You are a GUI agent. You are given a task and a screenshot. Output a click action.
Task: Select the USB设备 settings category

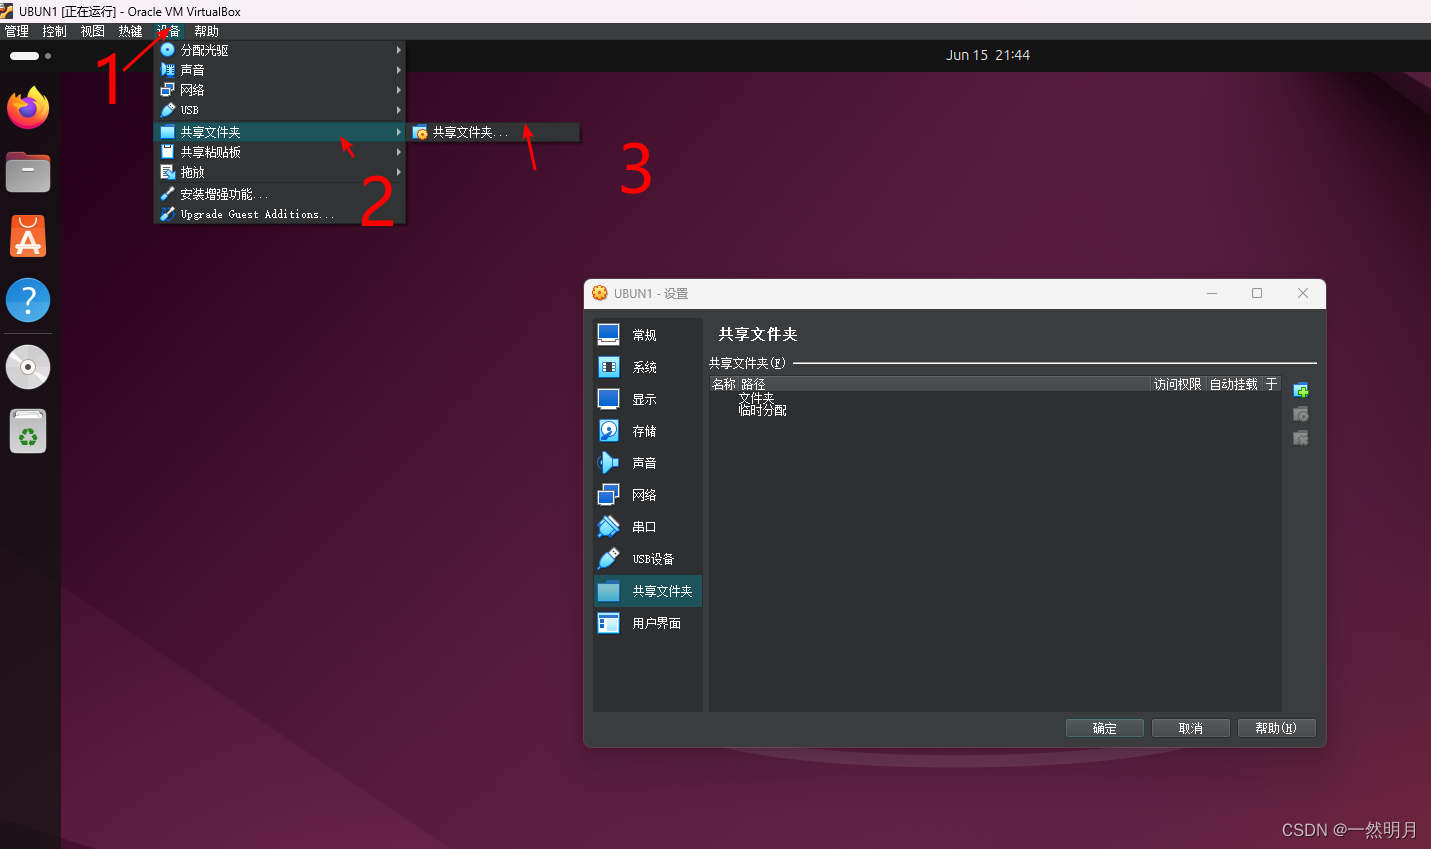pyautogui.click(x=648, y=559)
